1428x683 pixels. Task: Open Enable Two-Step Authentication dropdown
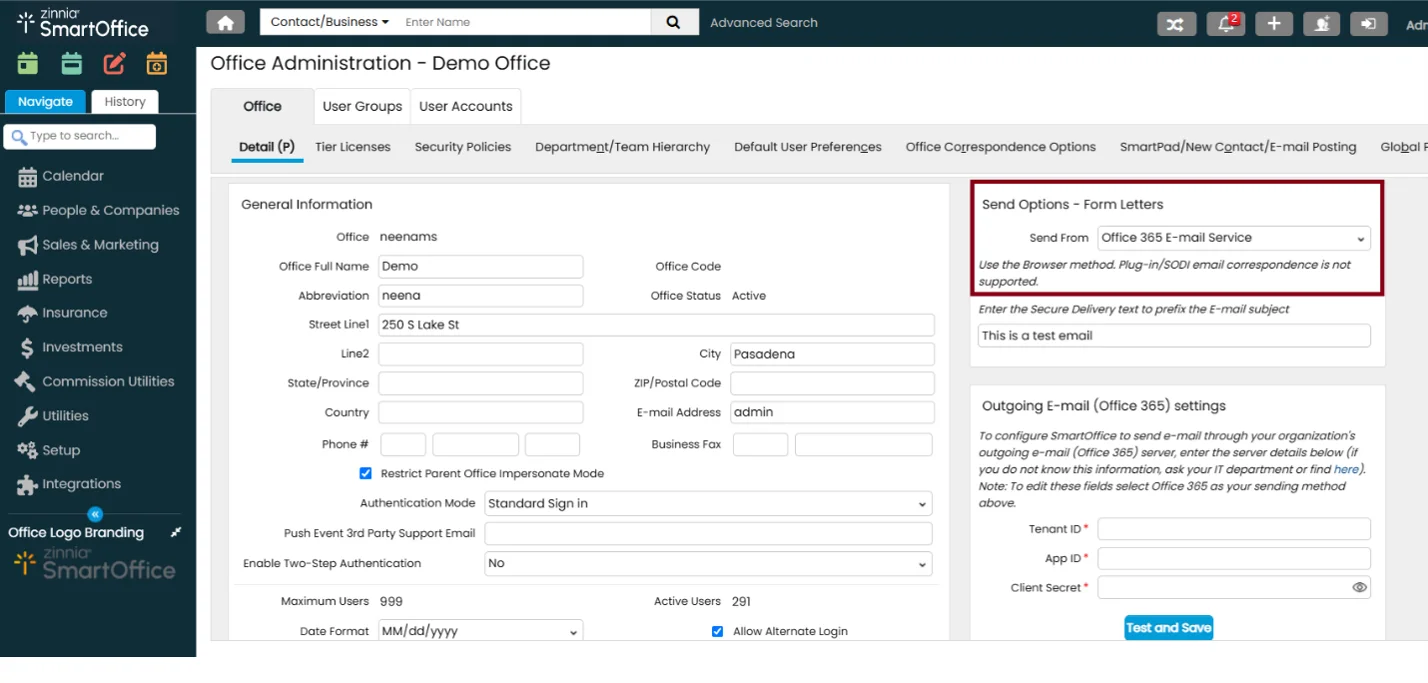708,564
